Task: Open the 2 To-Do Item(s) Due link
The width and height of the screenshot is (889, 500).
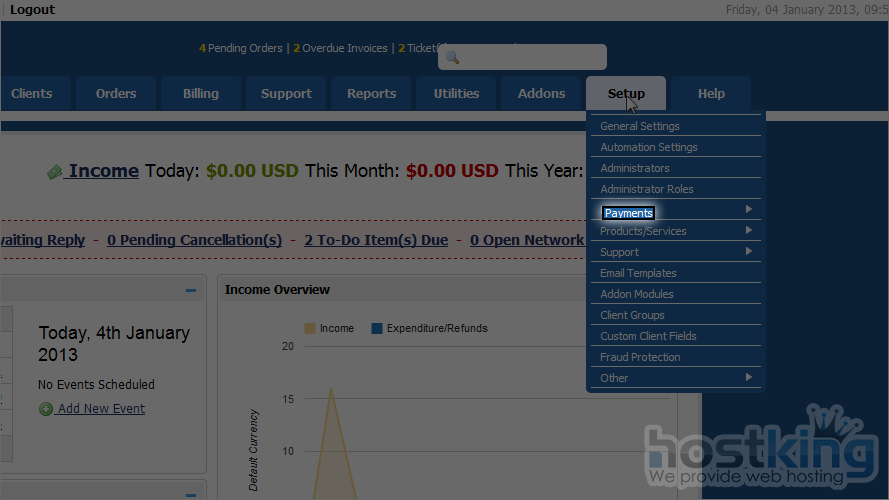Action: pos(376,240)
